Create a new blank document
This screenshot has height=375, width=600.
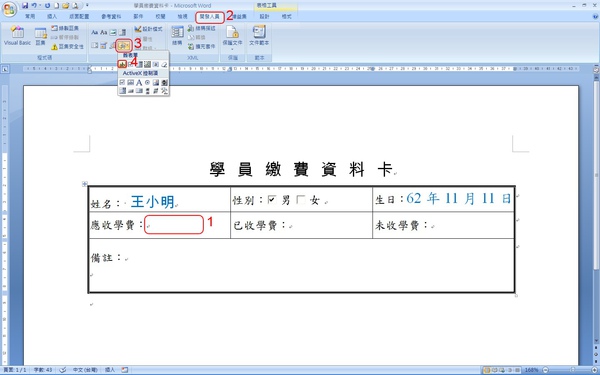[x=57, y=5]
